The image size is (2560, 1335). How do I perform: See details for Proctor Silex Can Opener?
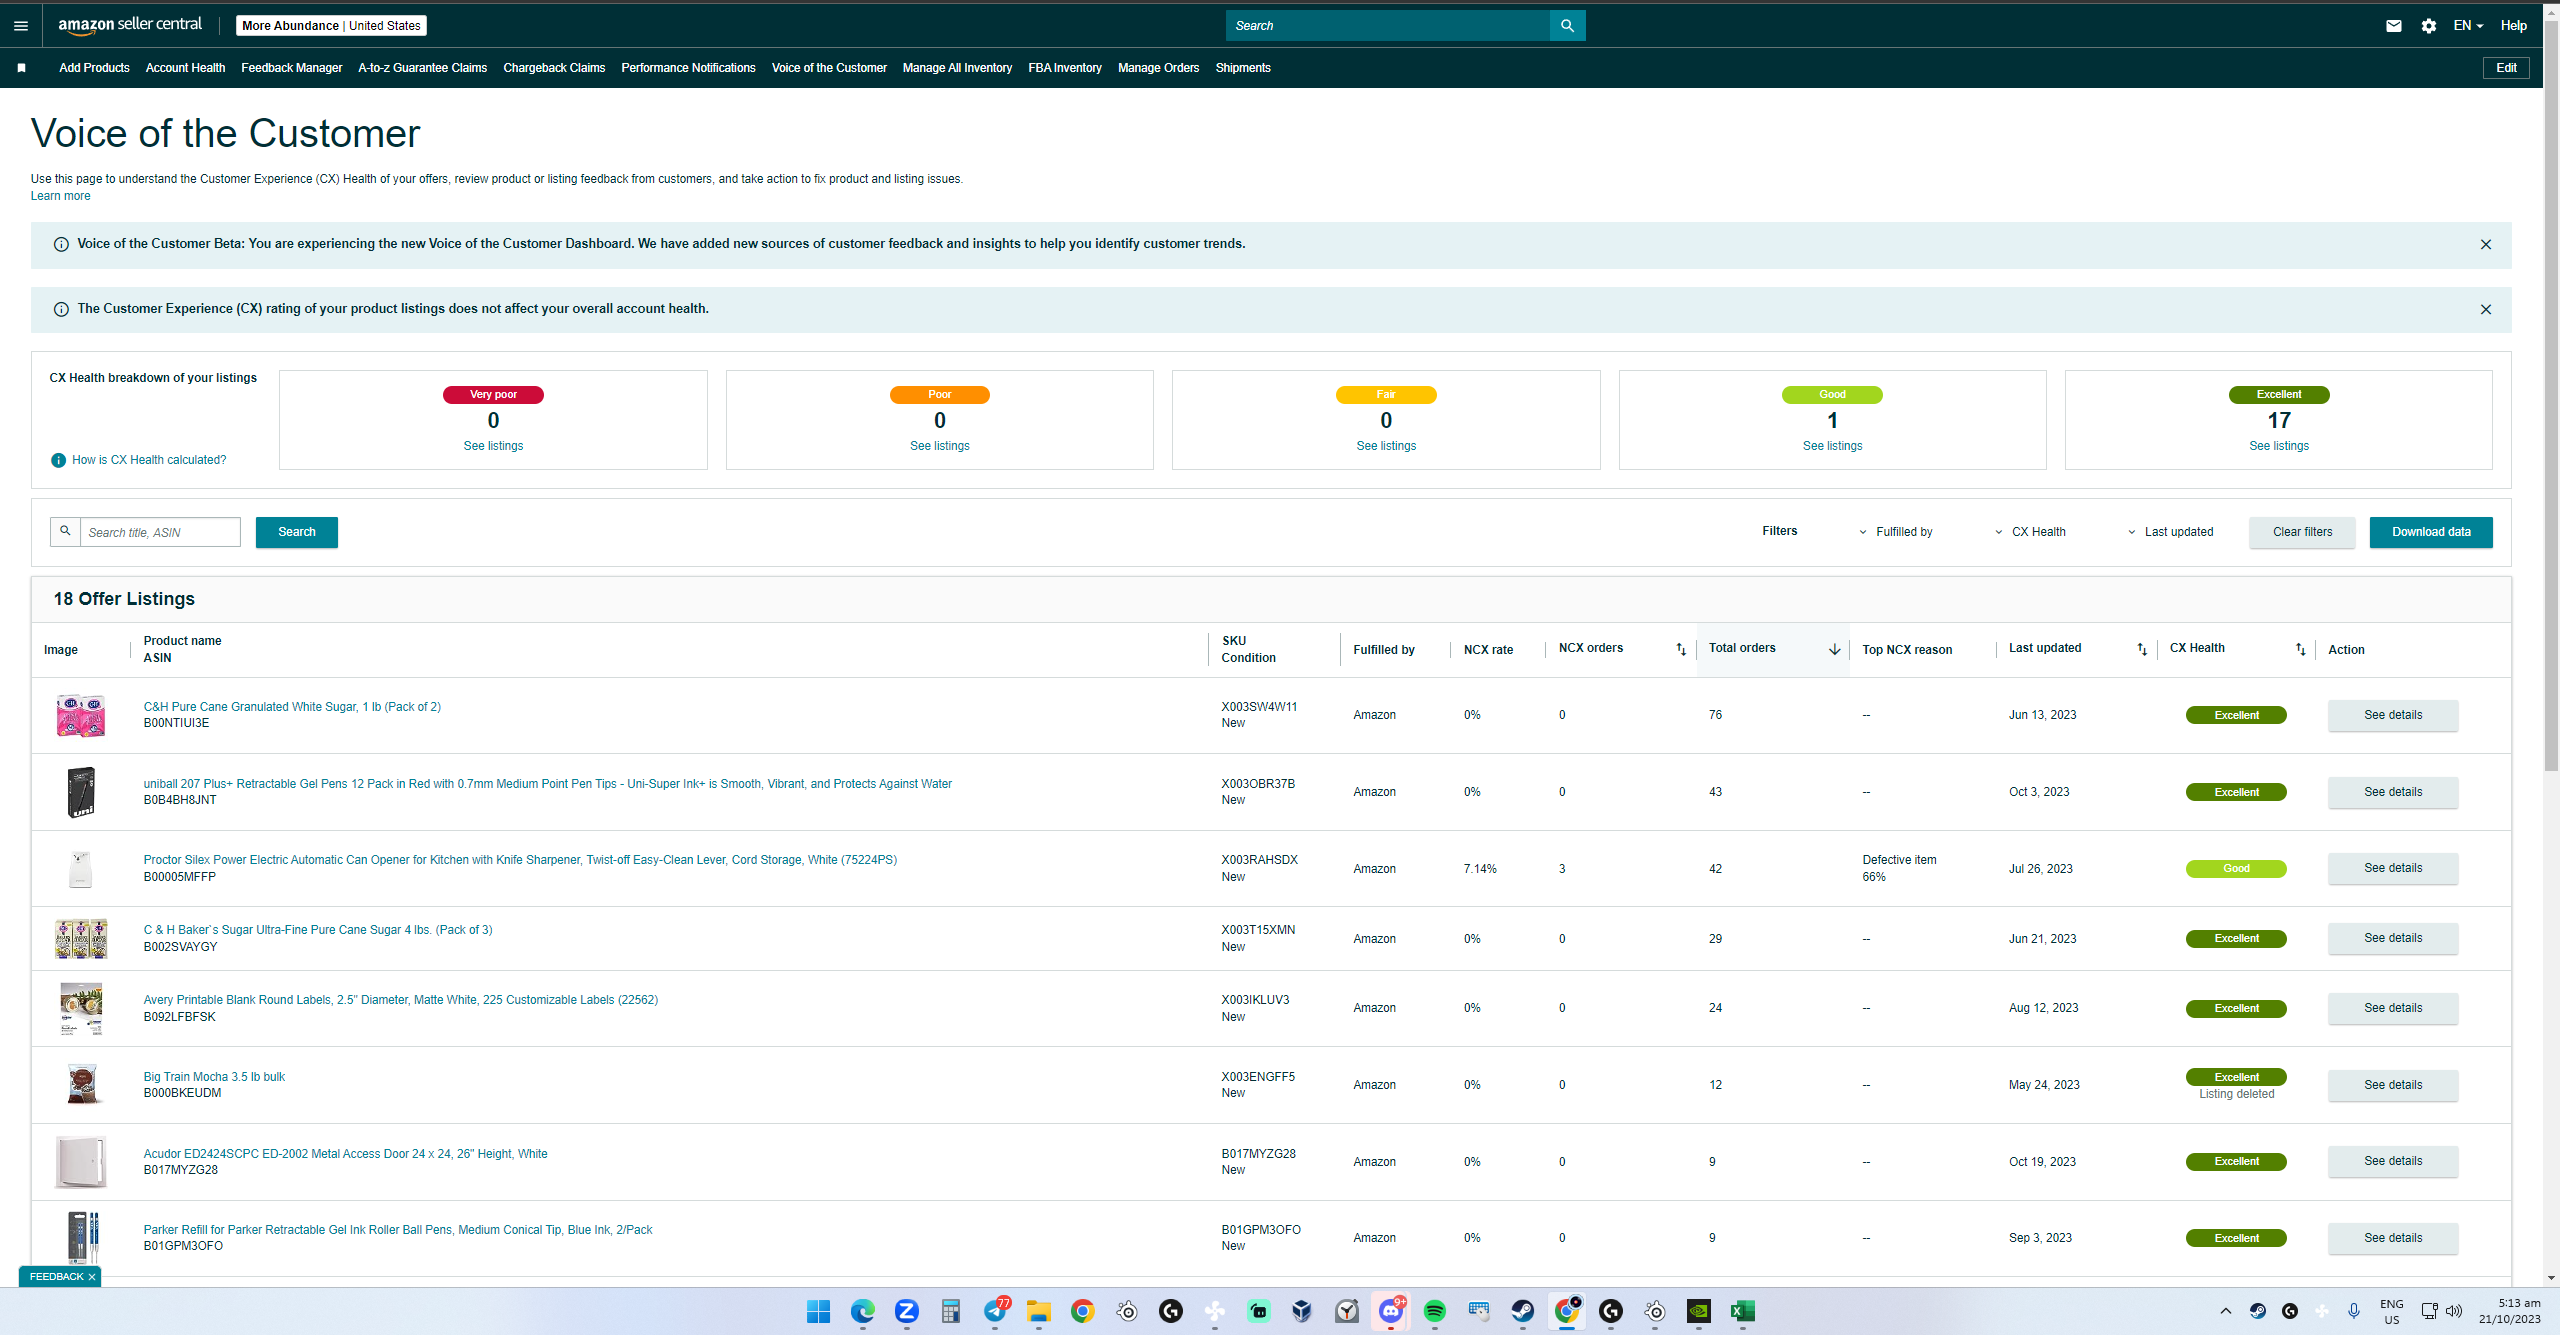[2393, 868]
